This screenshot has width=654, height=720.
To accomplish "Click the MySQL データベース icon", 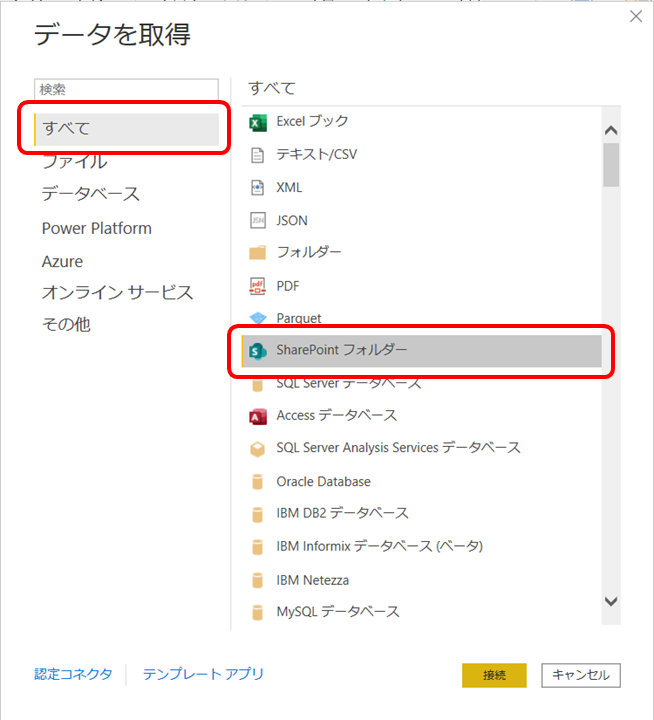I will (x=258, y=612).
